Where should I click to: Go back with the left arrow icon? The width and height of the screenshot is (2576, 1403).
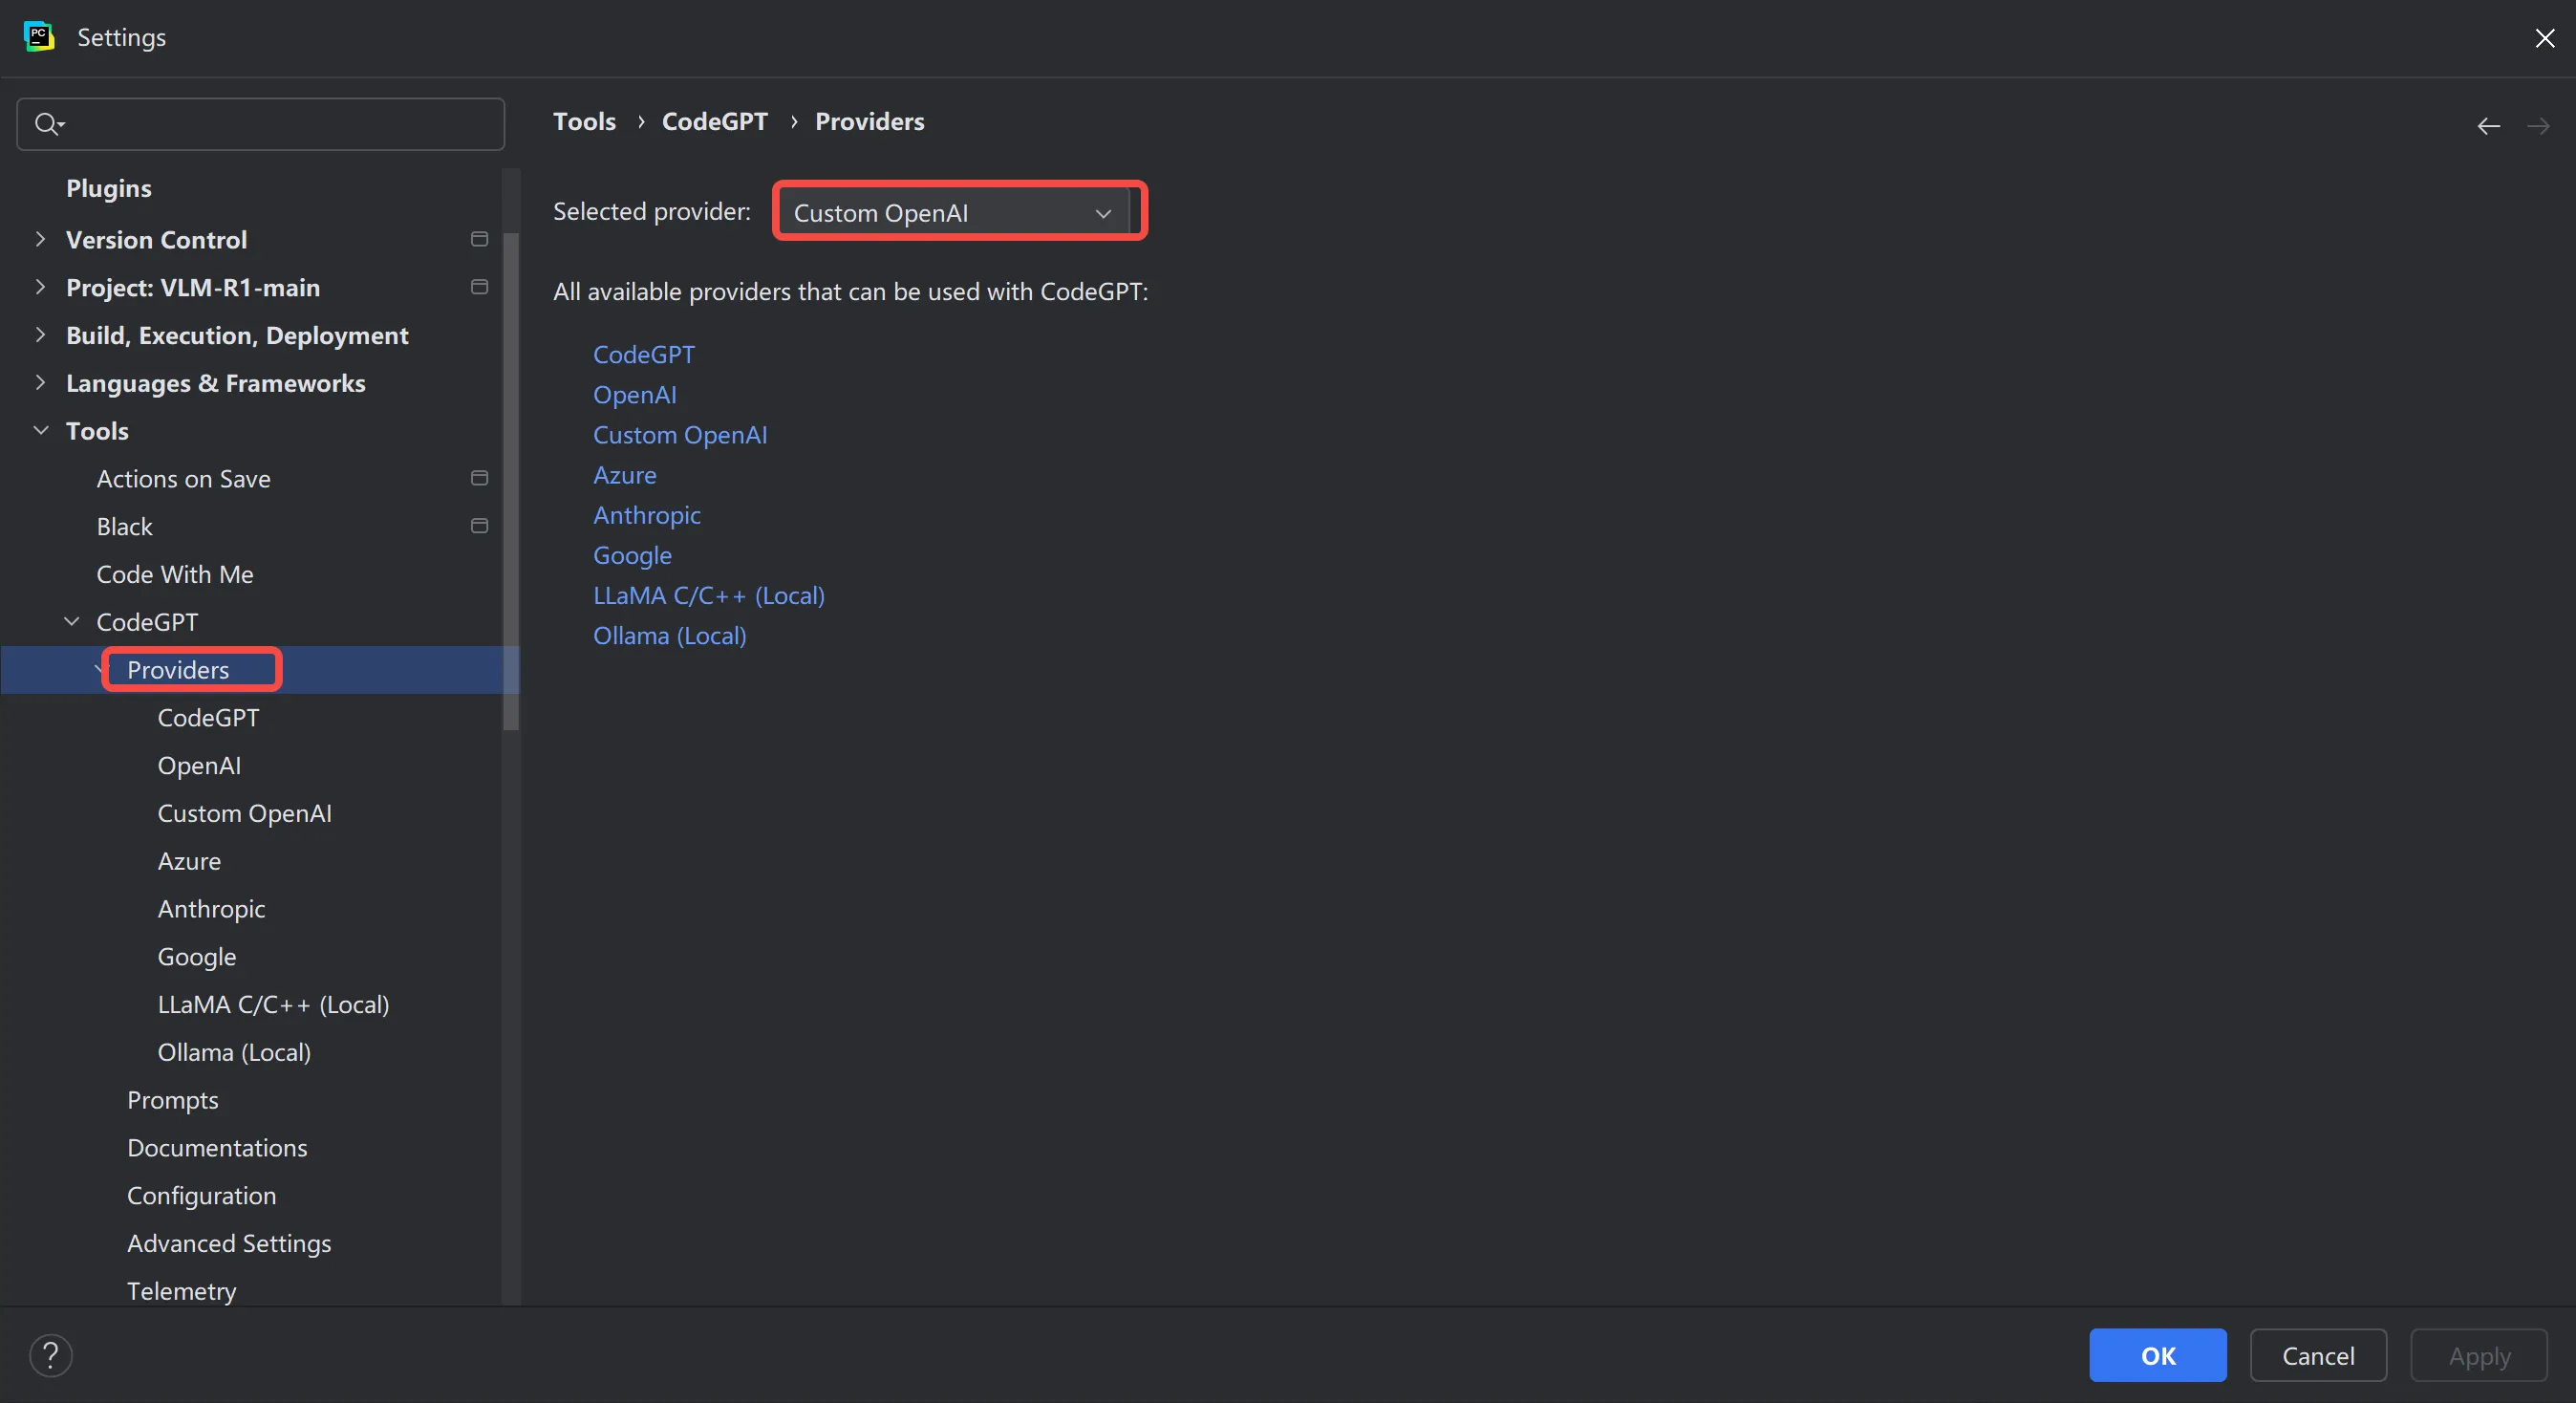coord(2488,126)
